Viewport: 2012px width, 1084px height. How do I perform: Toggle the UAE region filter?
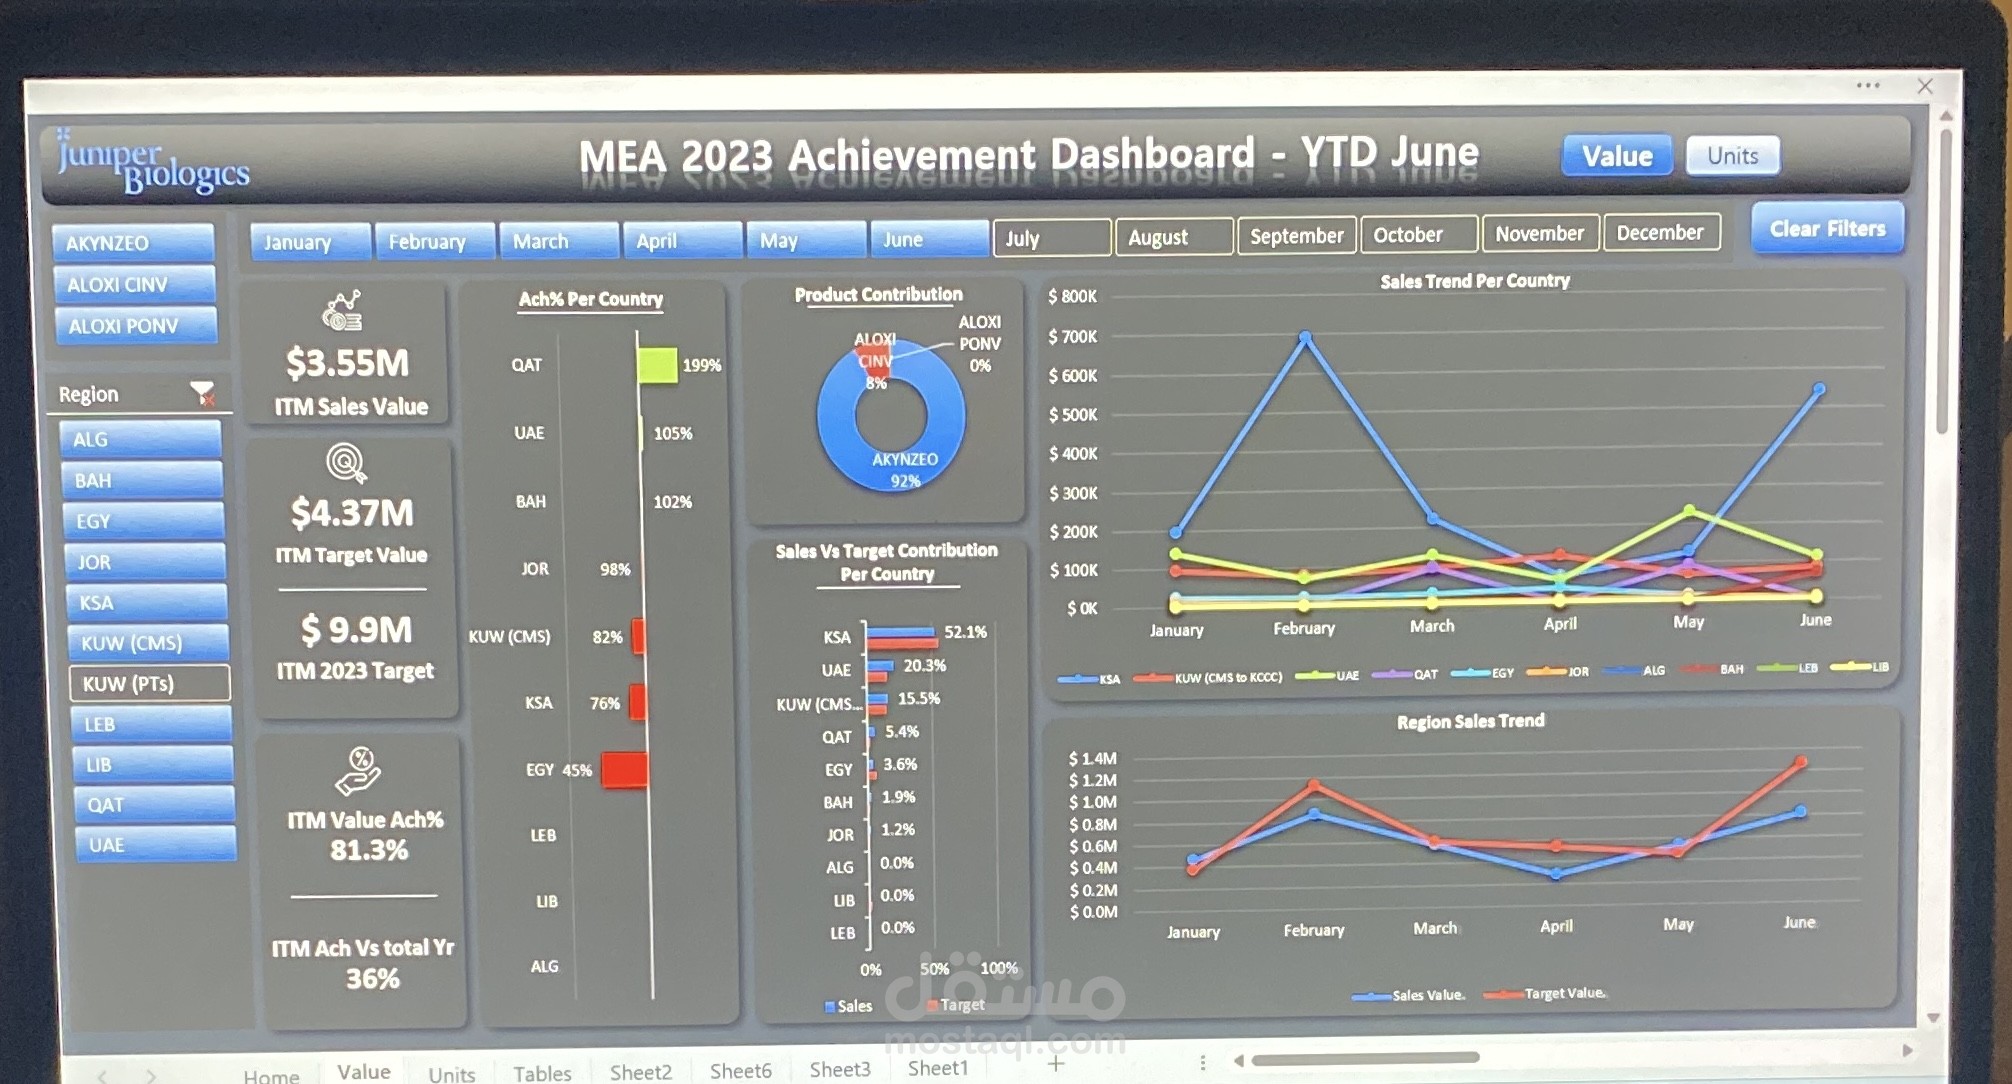click(156, 845)
